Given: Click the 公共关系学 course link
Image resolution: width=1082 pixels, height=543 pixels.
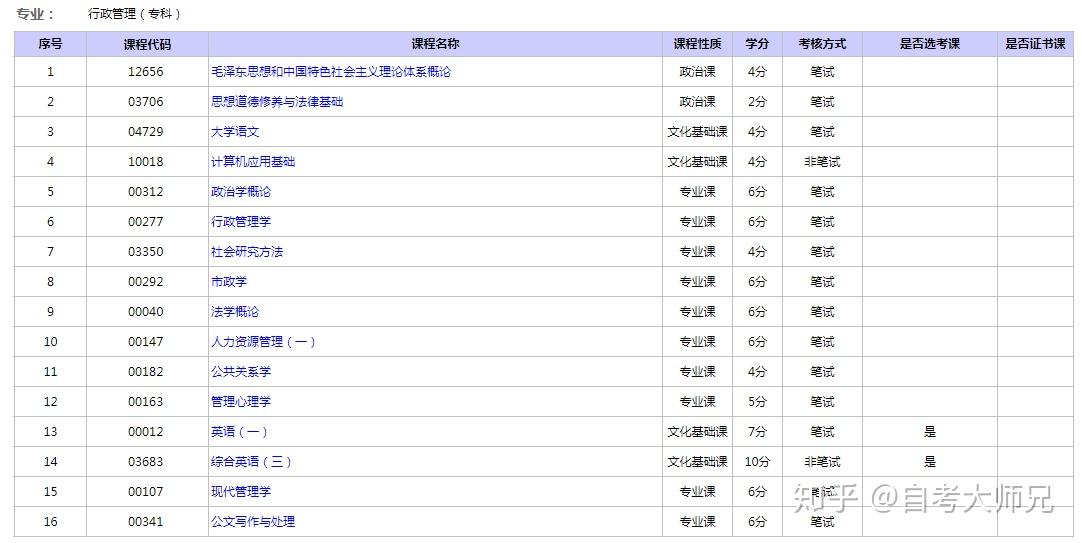Looking at the screenshot, I should click(241, 372).
